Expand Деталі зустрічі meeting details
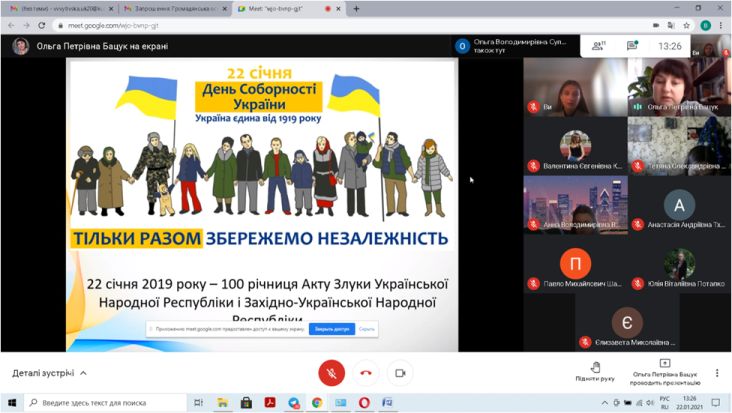The image size is (732, 413). click(x=49, y=373)
